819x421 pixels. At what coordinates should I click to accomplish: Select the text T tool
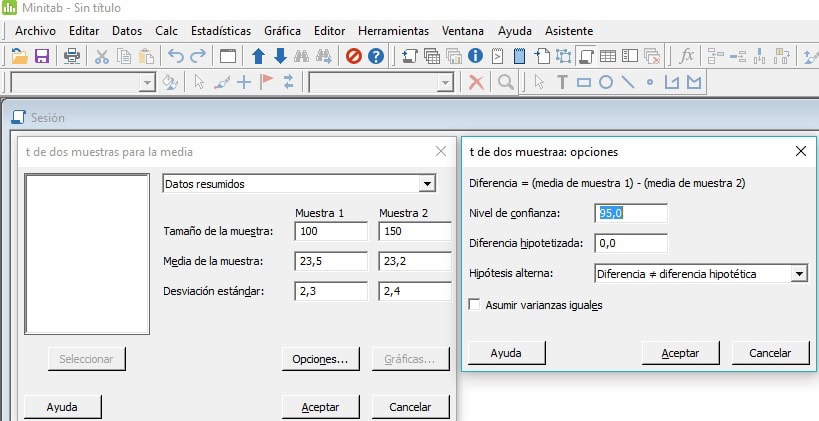point(562,82)
